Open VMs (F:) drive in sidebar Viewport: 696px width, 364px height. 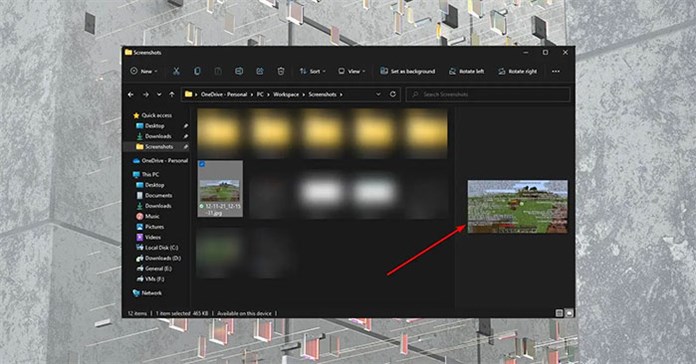coord(154,279)
